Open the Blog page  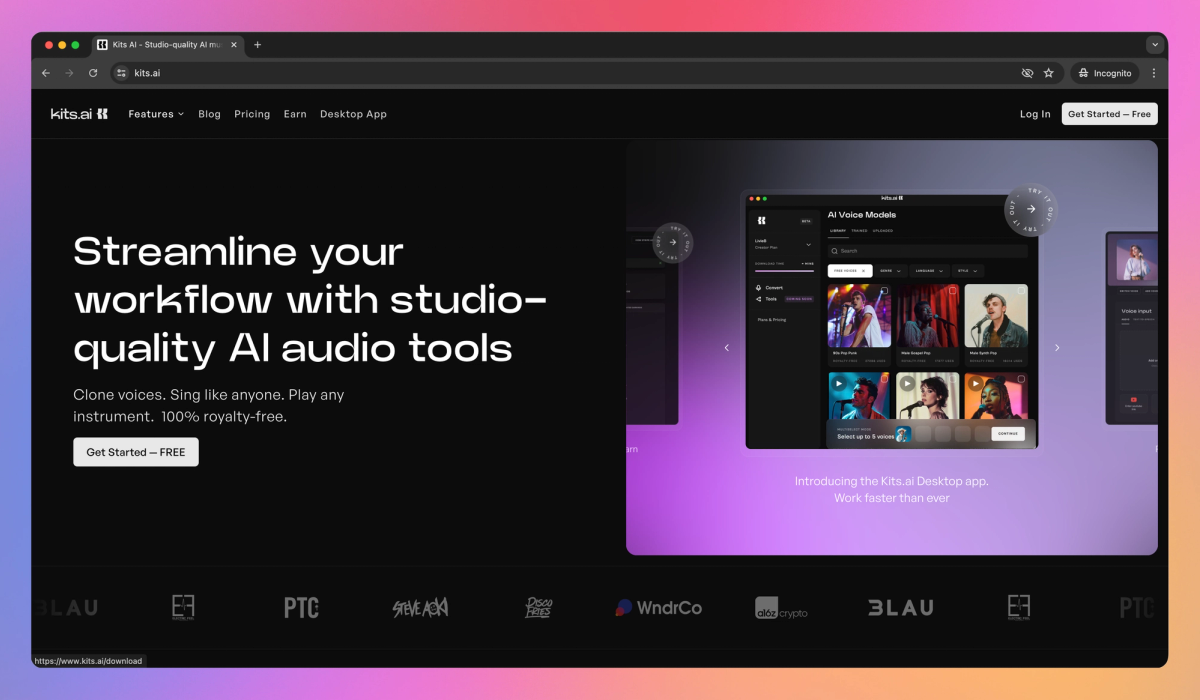[209, 114]
